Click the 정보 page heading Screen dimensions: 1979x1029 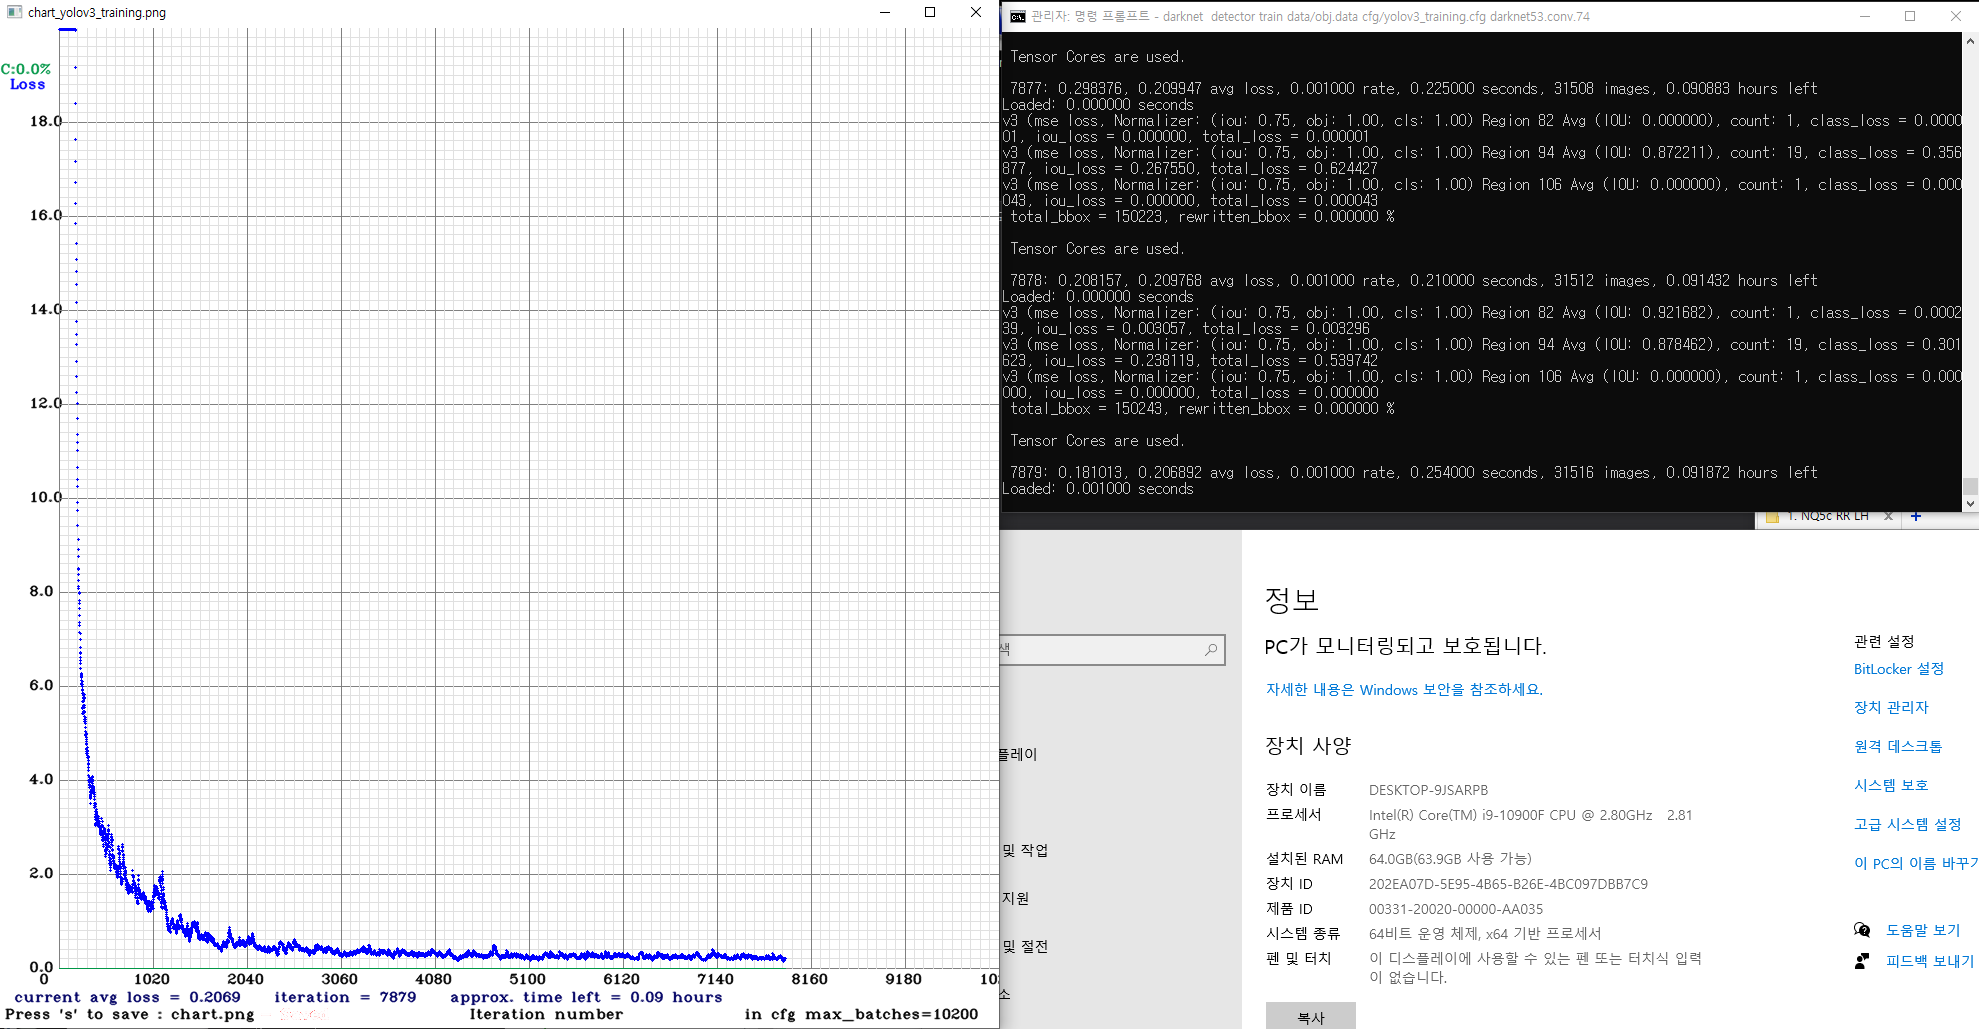(x=1292, y=600)
